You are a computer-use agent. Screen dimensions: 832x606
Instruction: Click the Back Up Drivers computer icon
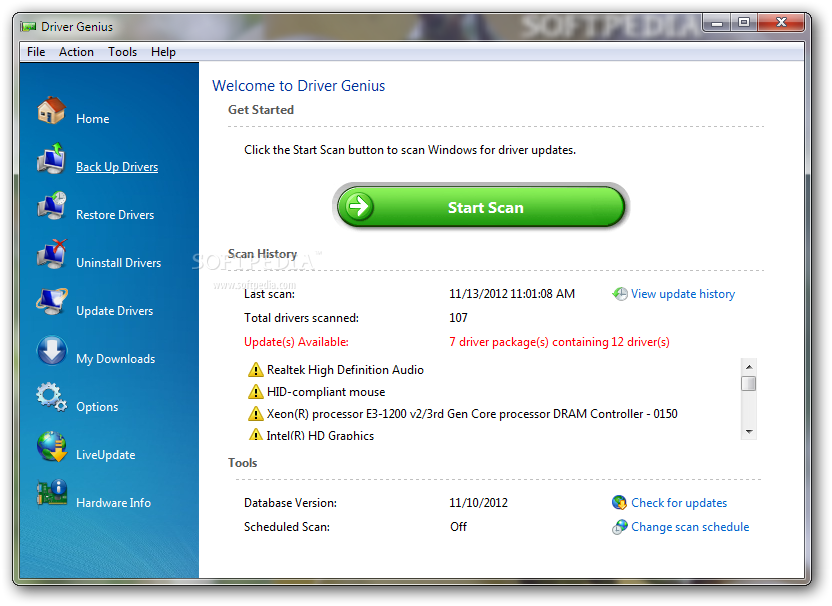point(51,158)
